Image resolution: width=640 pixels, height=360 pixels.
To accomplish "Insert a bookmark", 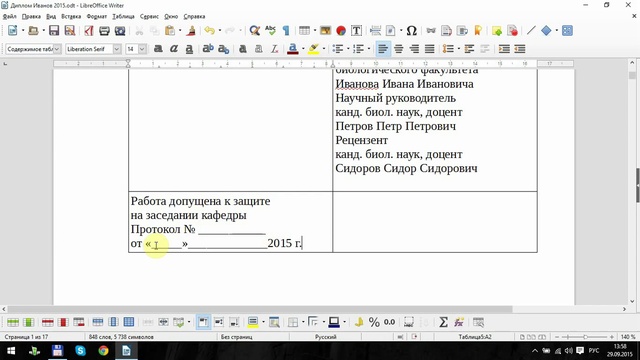I will (x=478, y=31).
